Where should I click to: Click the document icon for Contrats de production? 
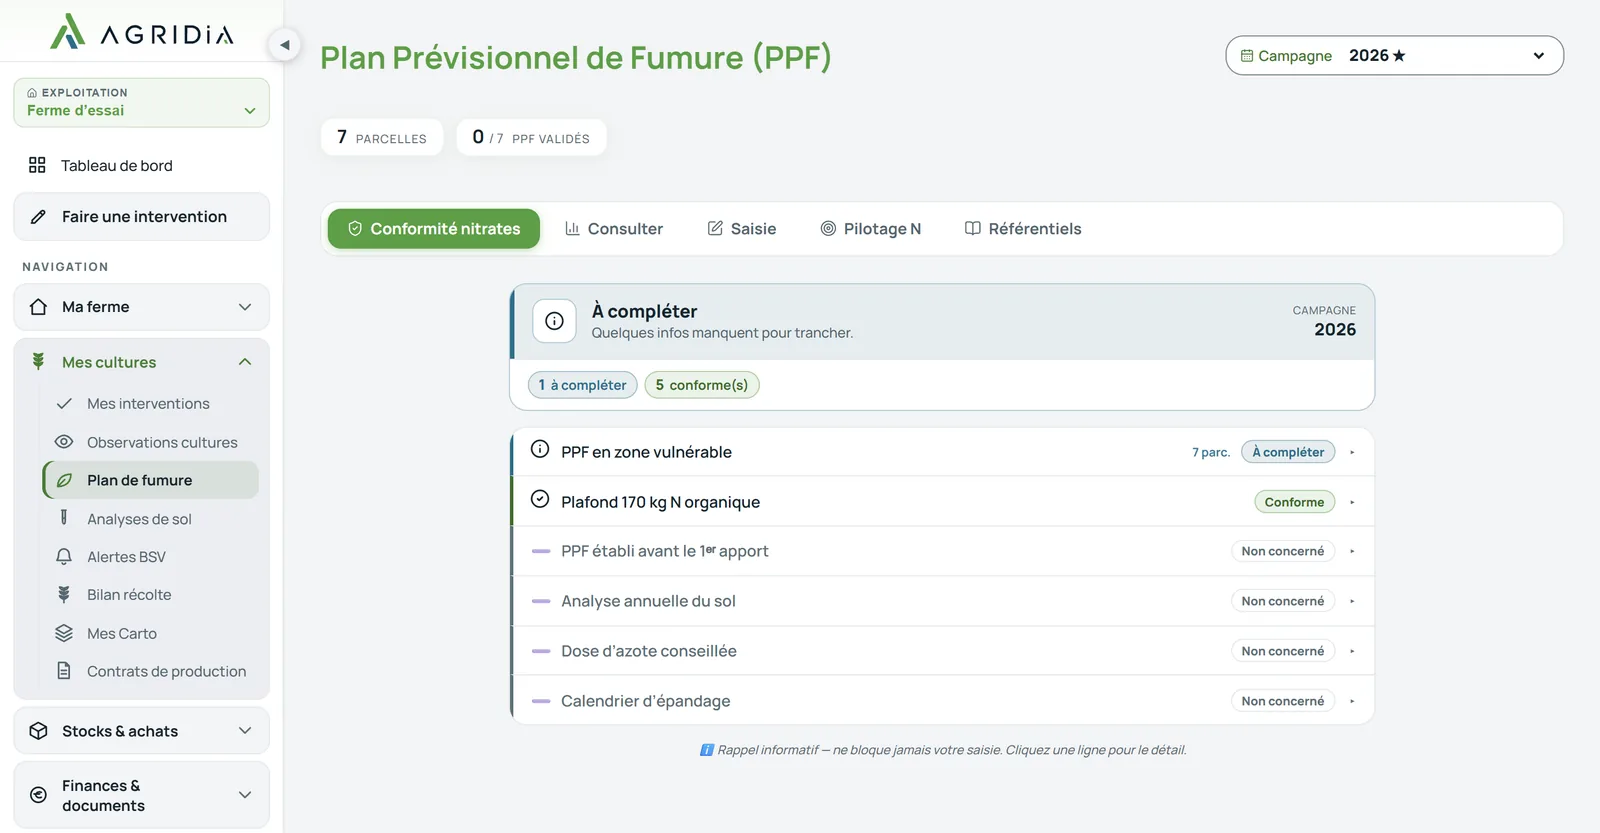64,671
